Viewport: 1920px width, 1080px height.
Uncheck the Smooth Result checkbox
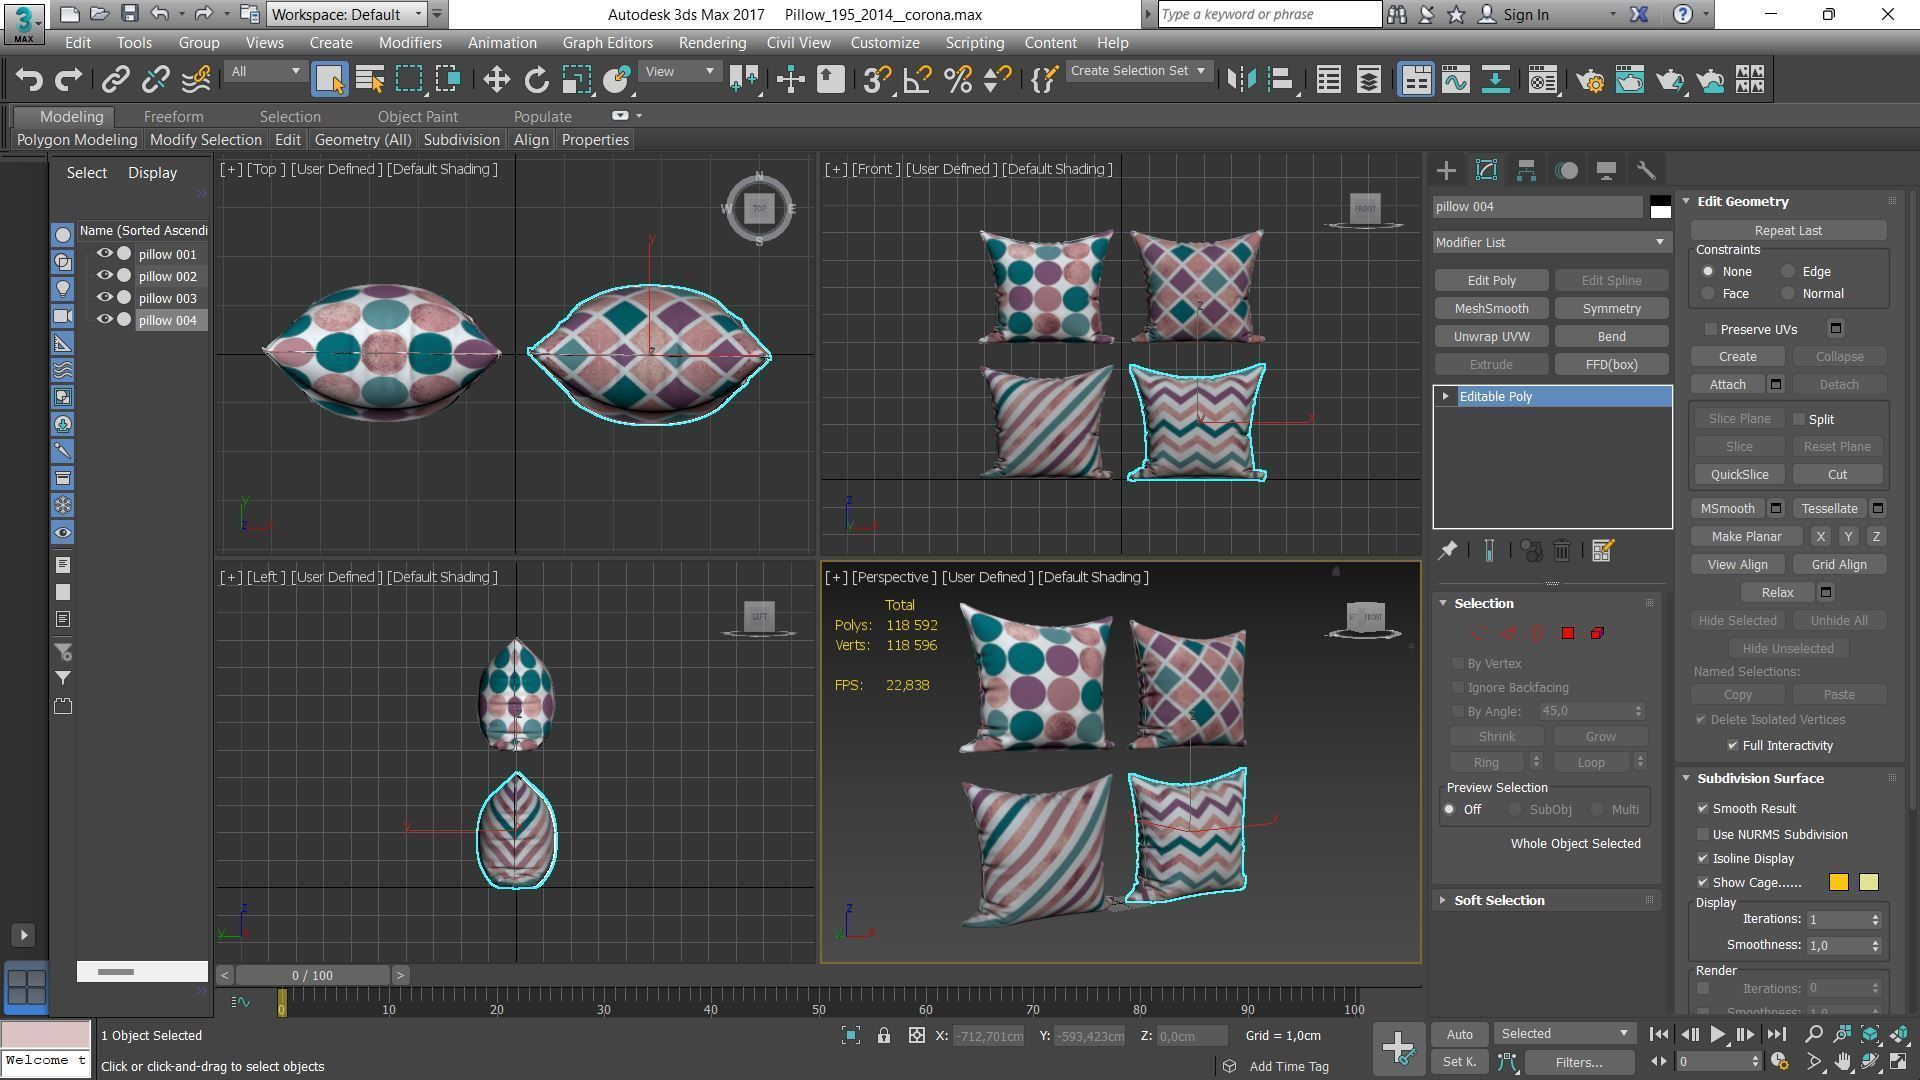pos(1703,808)
